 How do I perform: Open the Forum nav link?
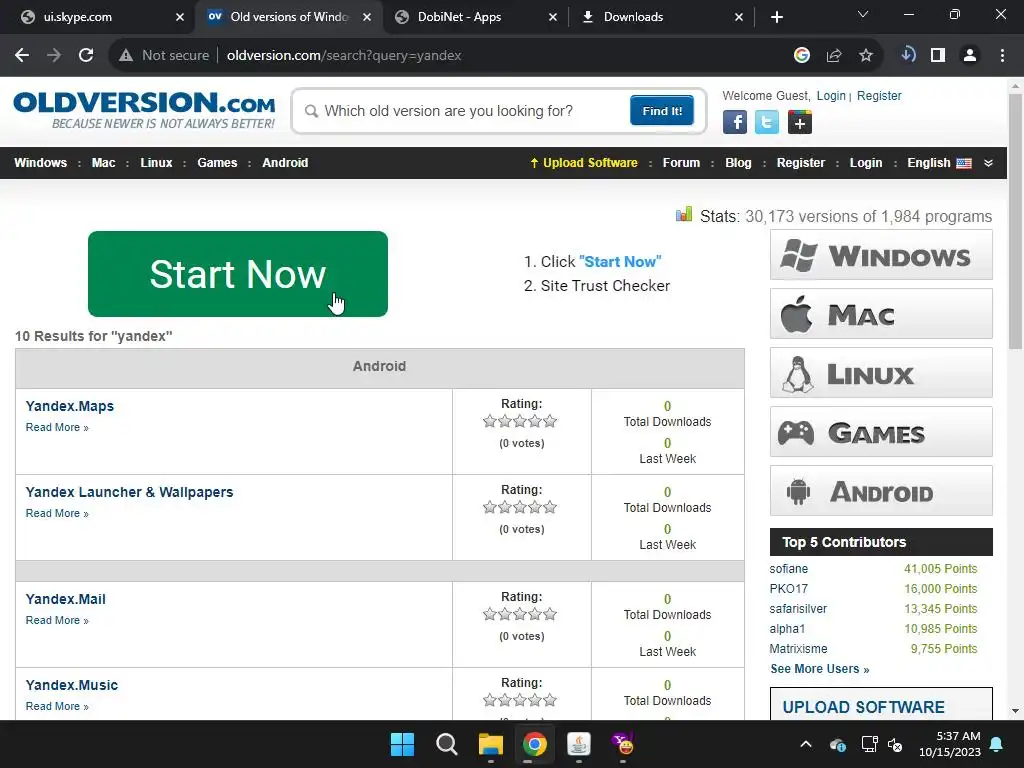point(681,163)
